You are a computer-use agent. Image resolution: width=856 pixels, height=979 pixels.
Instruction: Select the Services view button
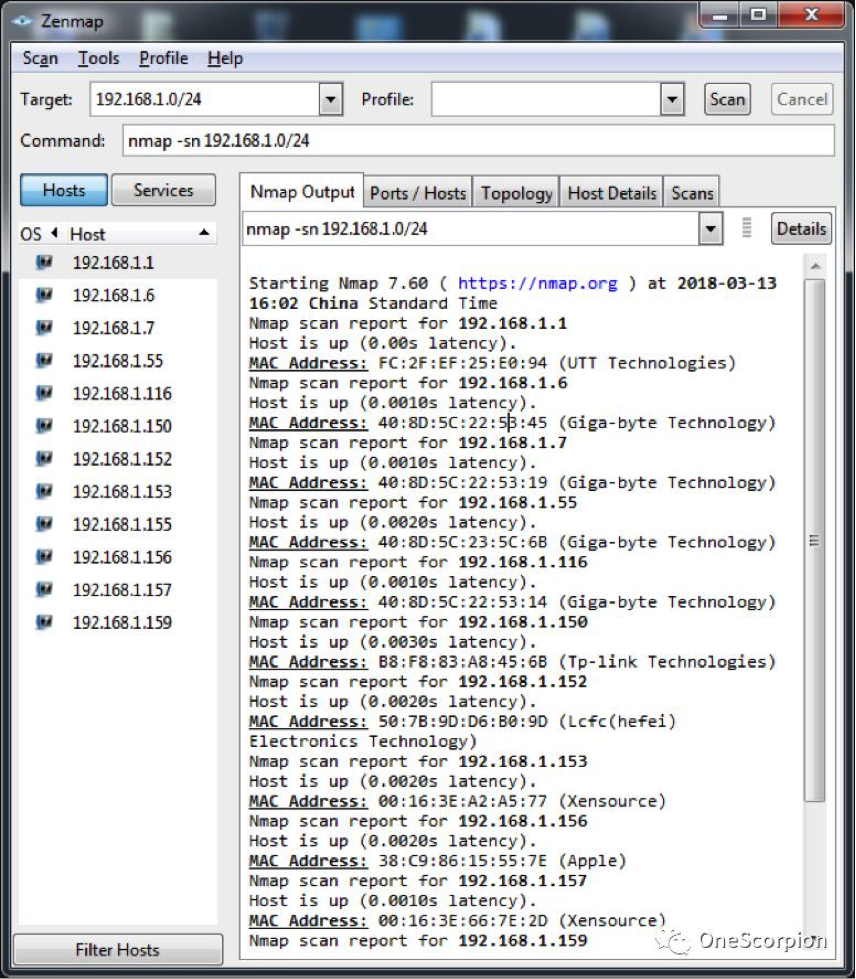click(x=164, y=190)
